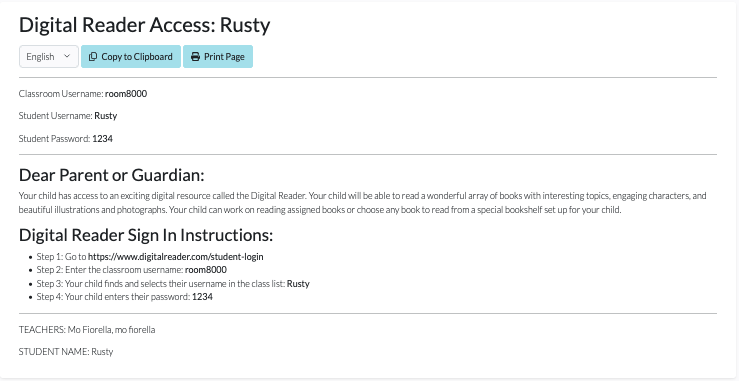Click room8000 in Step 2
This screenshot has height=381, width=739.
coord(205,270)
